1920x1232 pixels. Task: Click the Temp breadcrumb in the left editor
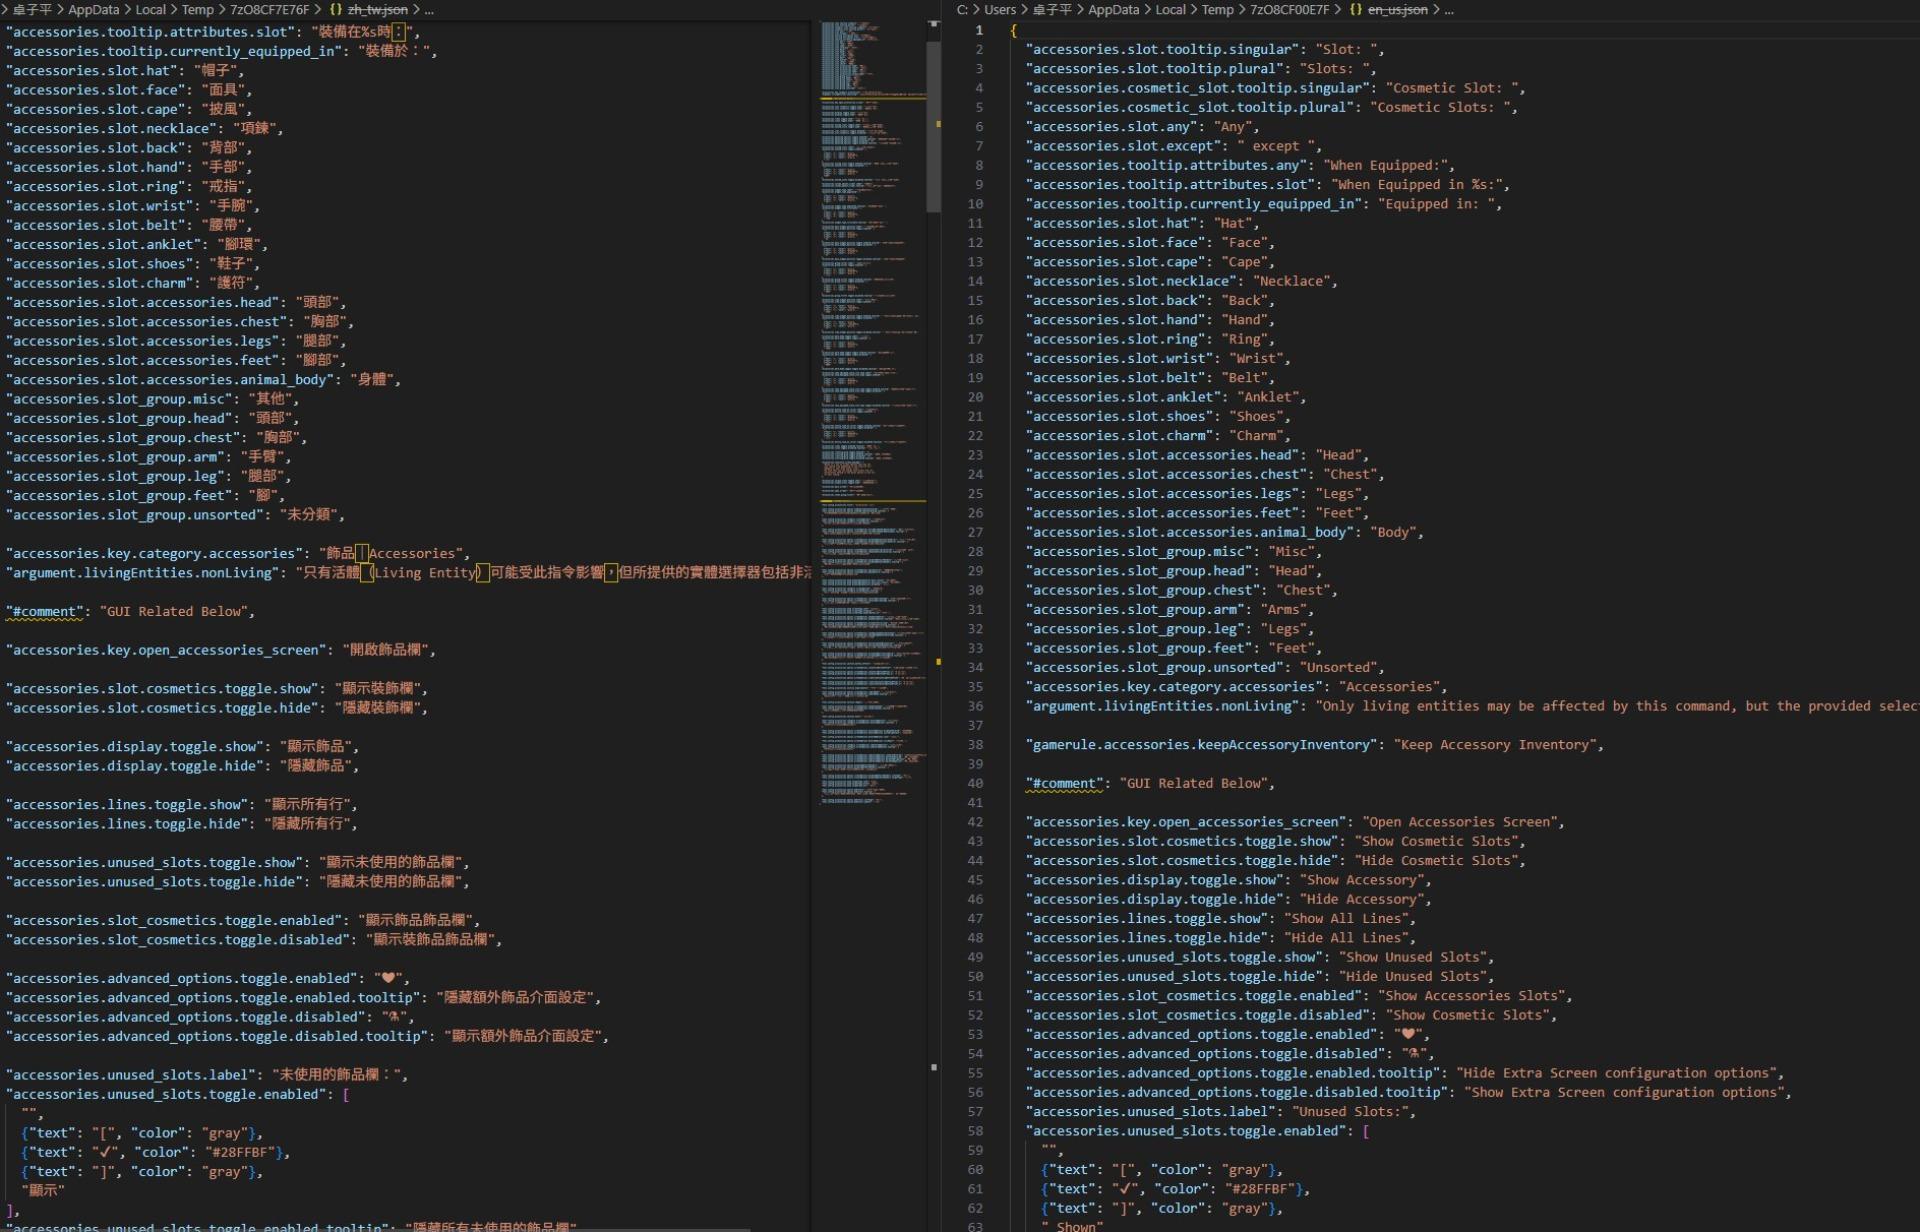pos(197,10)
